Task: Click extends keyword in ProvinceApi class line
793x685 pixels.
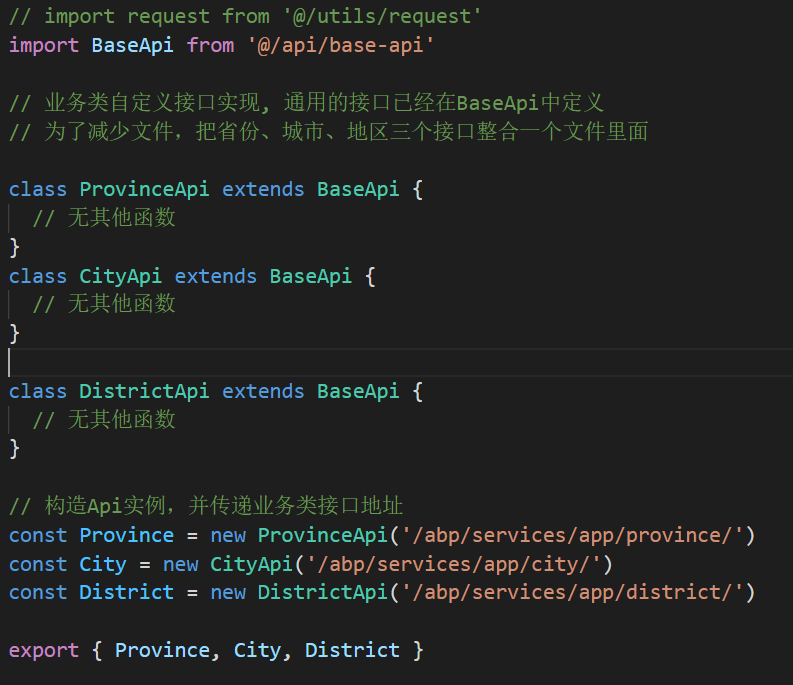Action: click(x=263, y=190)
